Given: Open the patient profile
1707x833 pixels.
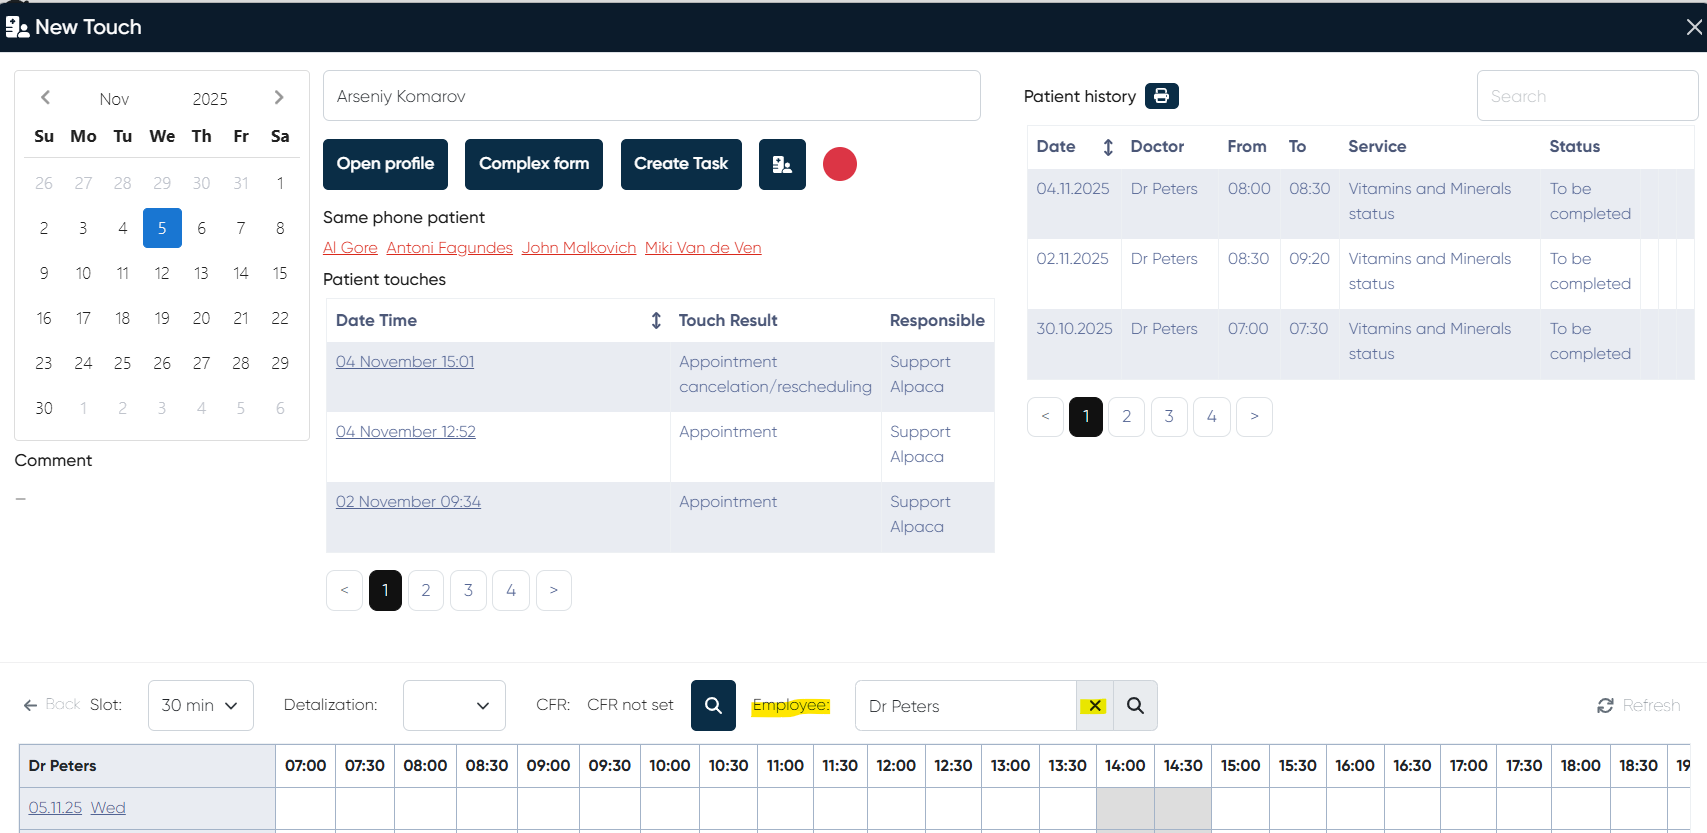Looking at the screenshot, I should pos(385,164).
